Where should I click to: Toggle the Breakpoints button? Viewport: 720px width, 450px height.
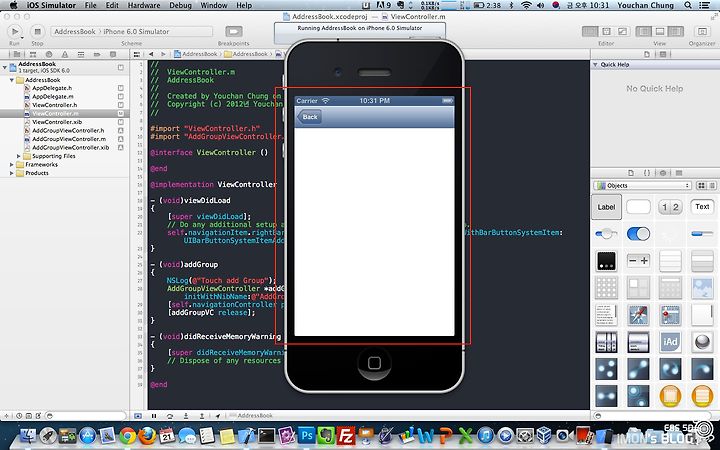coord(234,31)
